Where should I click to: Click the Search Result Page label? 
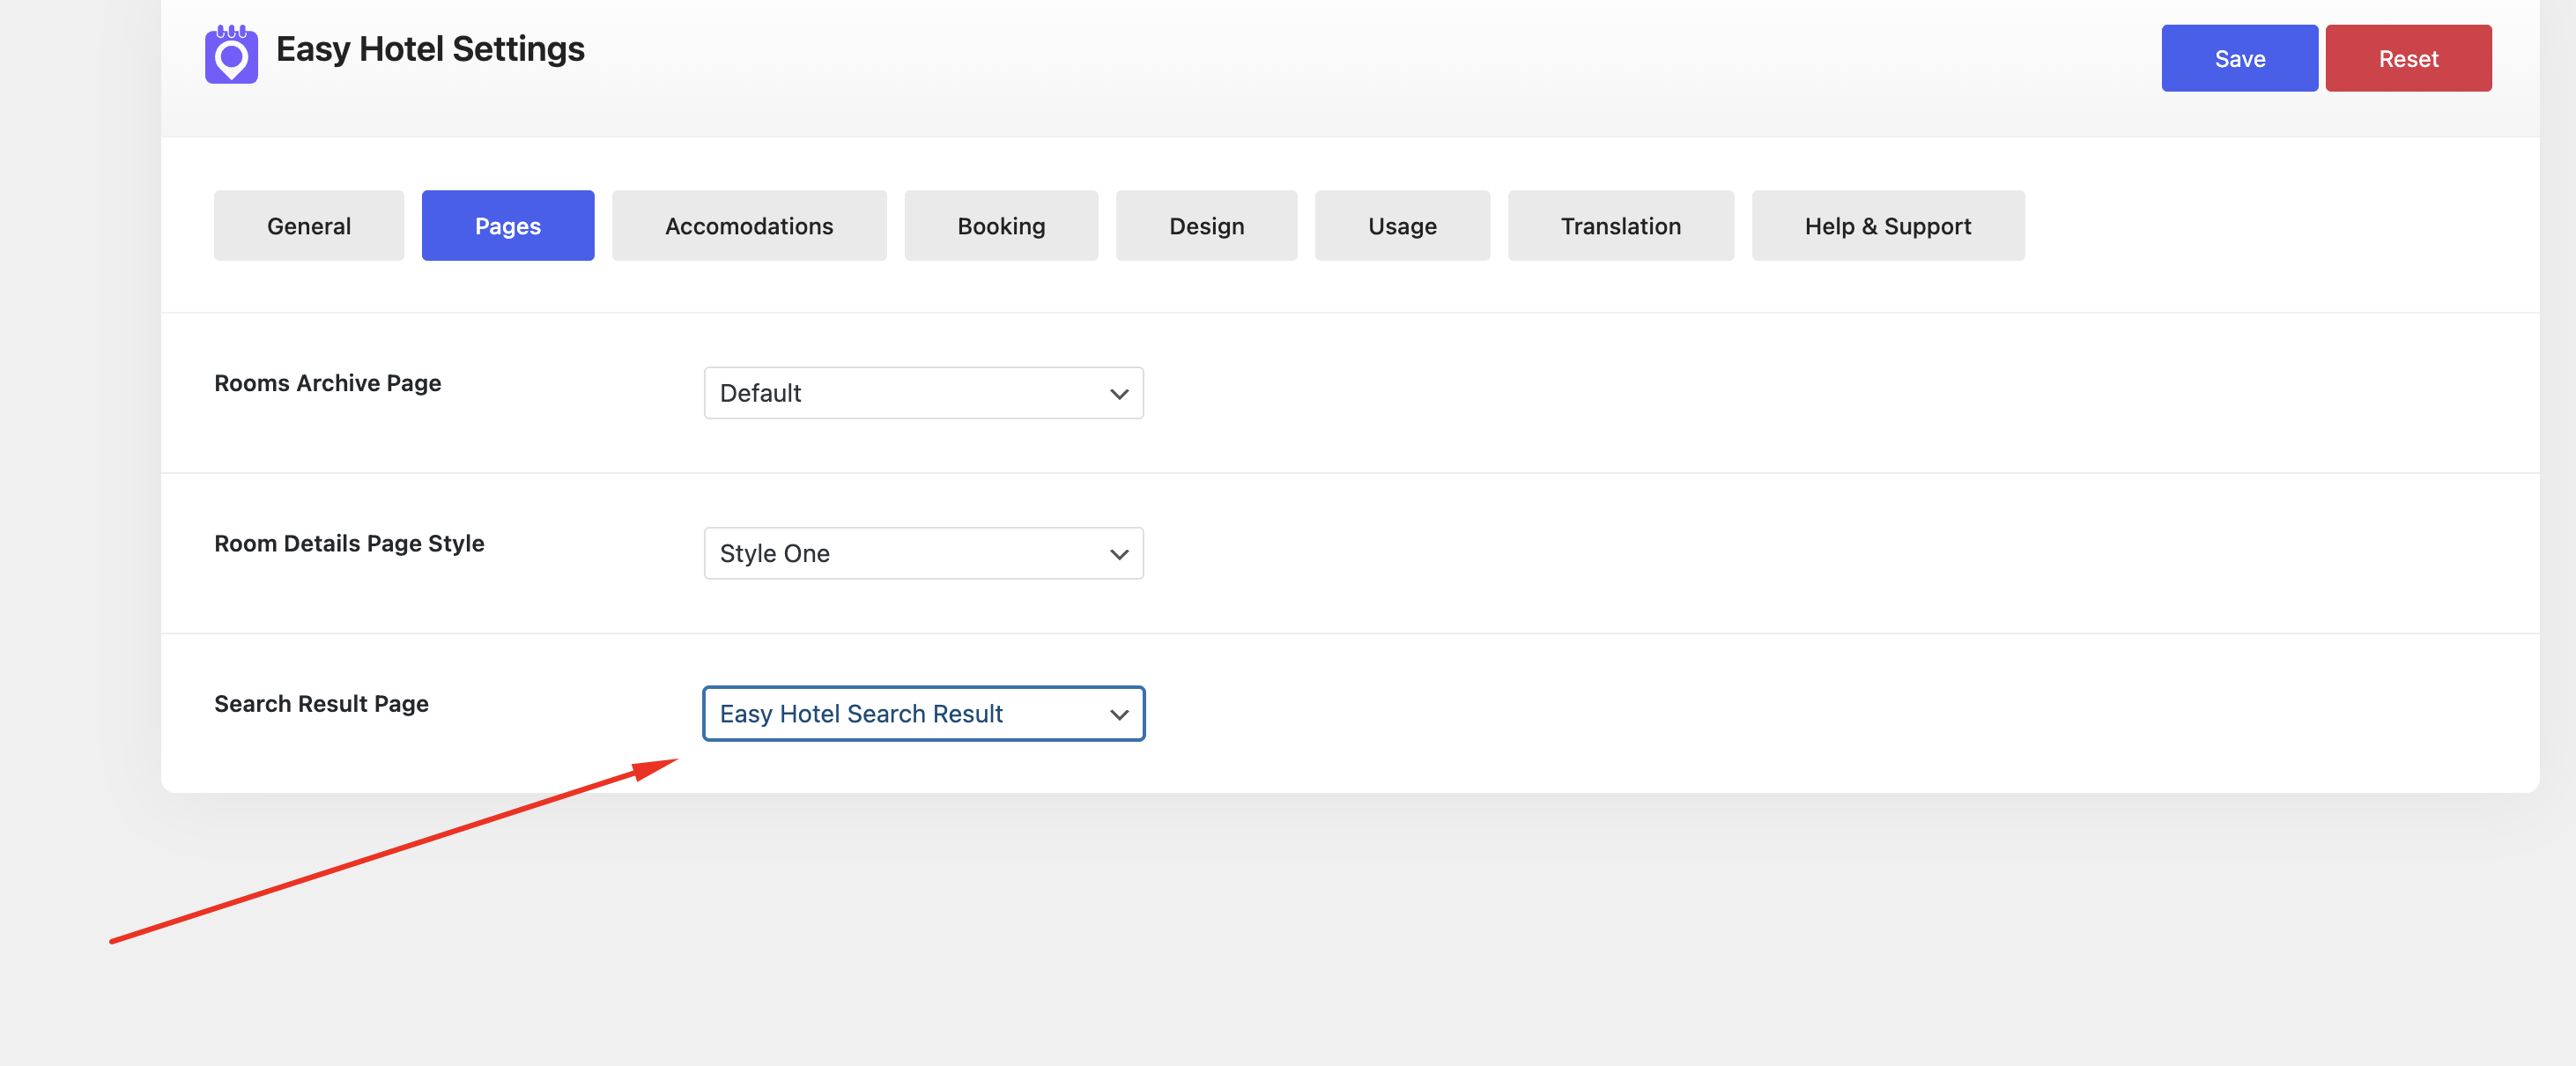(x=321, y=704)
